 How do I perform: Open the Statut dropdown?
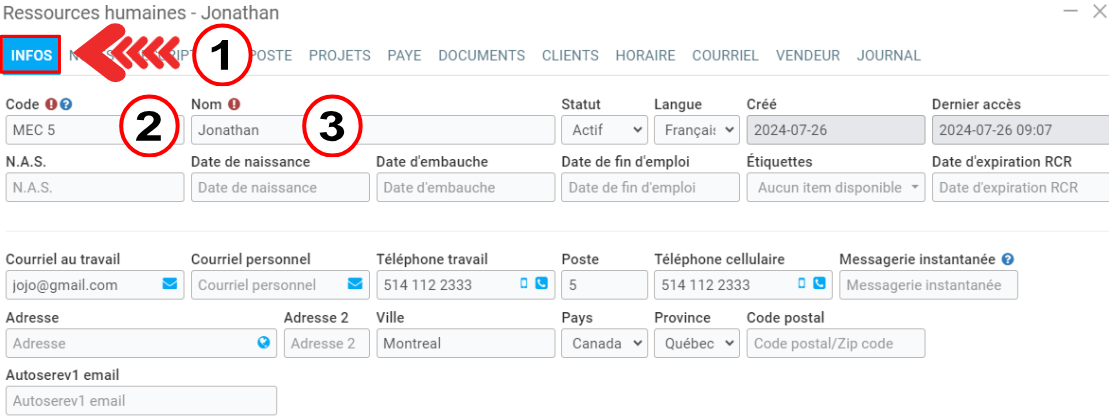pos(604,130)
